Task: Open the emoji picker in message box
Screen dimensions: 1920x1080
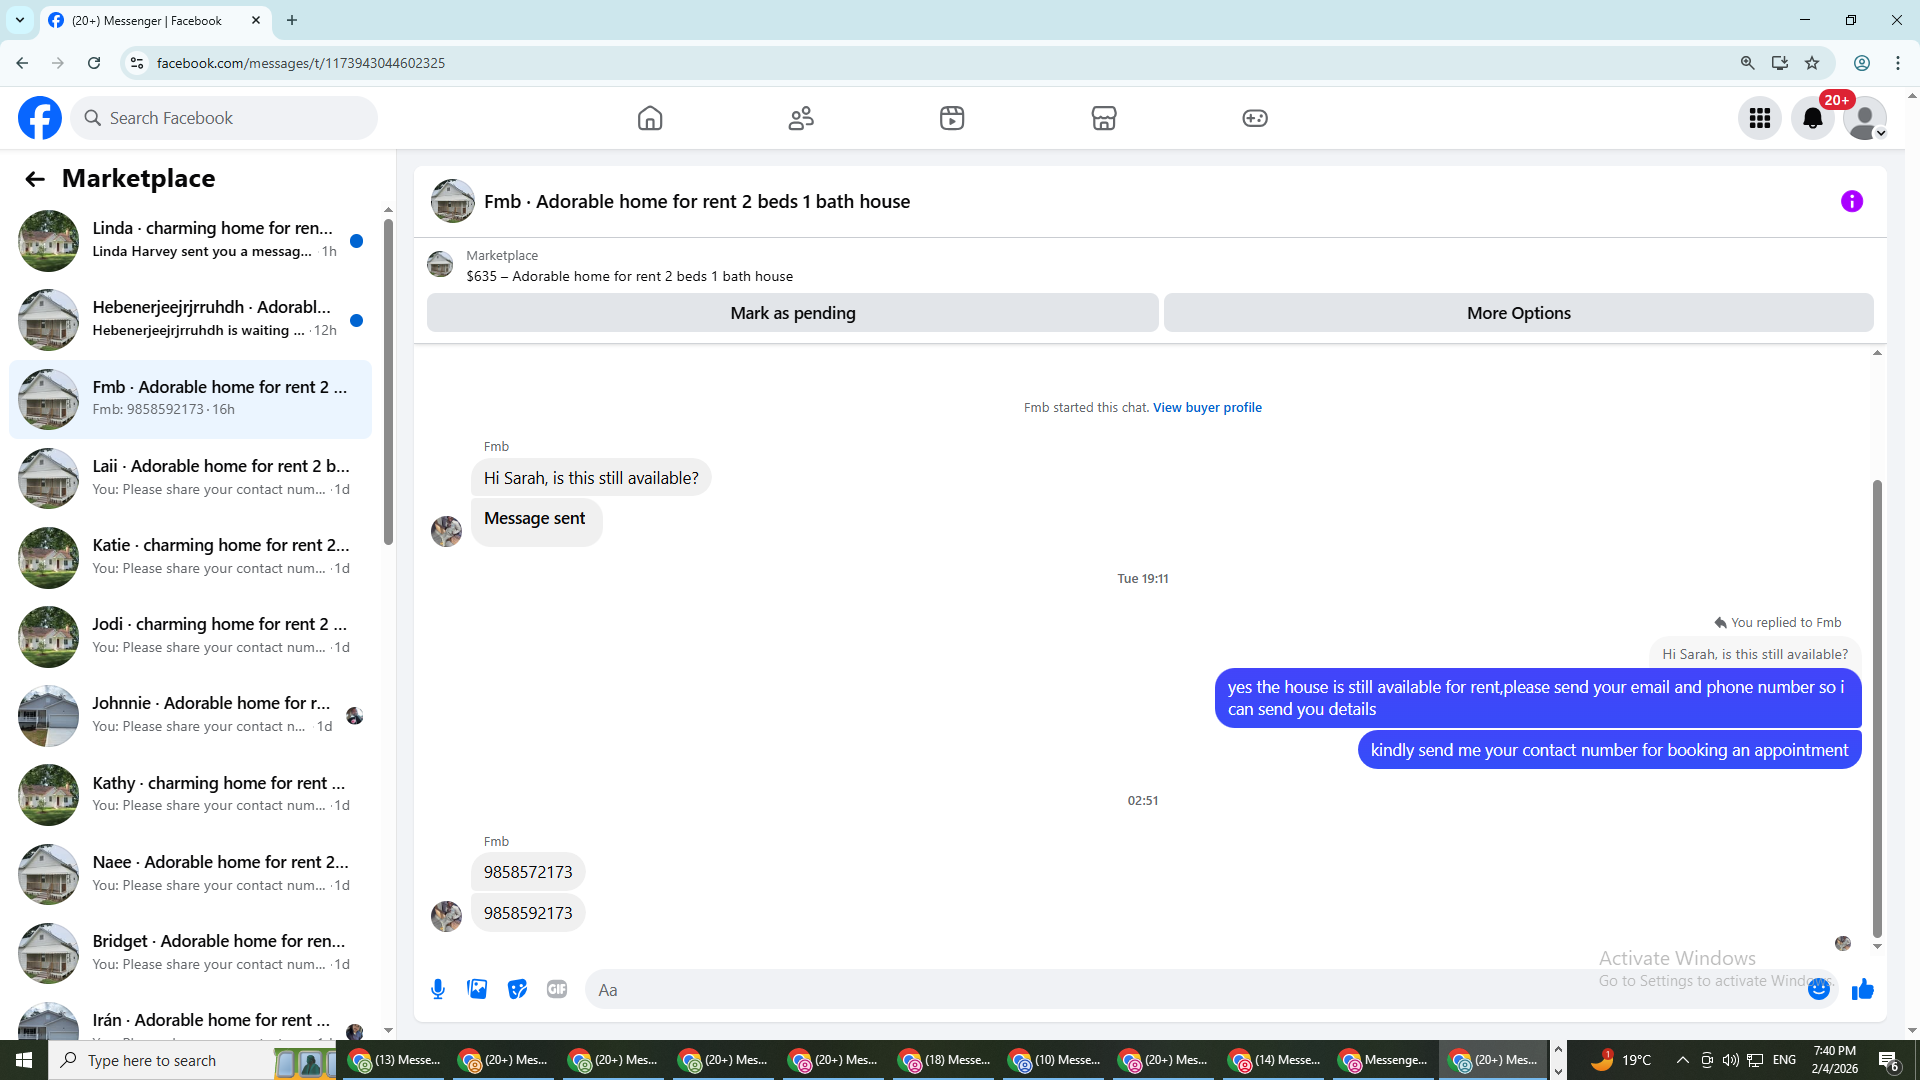Action: click(x=1819, y=989)
